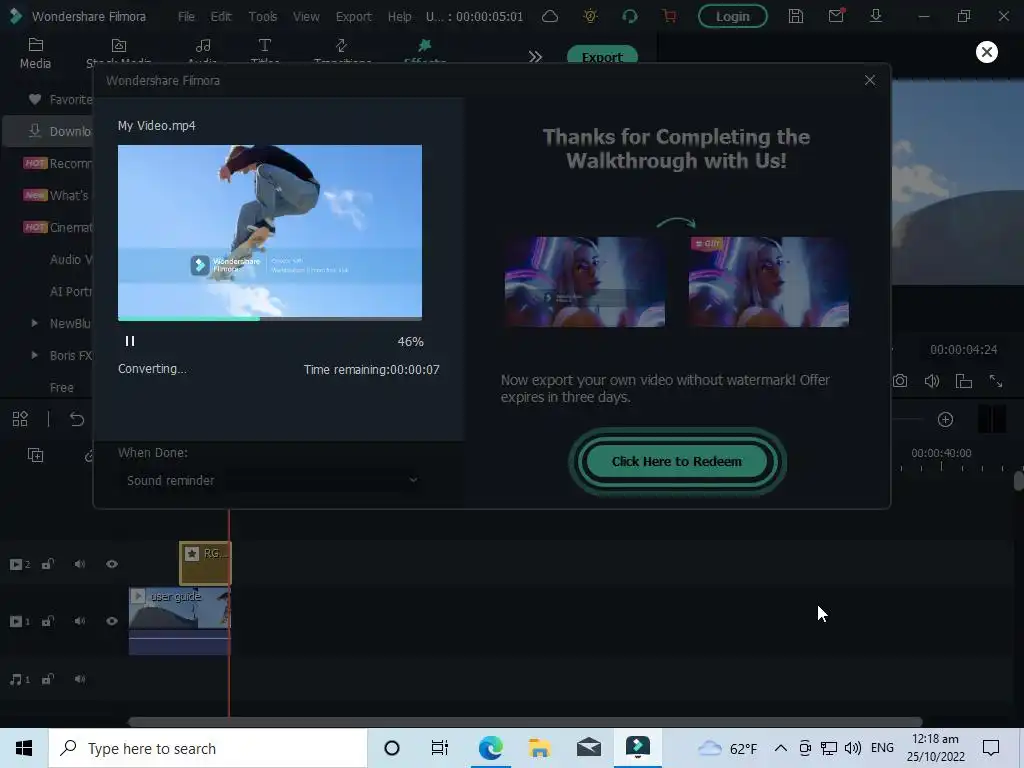Switch to the Transitions tab
The height and width of the screenshot is (768, 1024).
coord(342,52)
